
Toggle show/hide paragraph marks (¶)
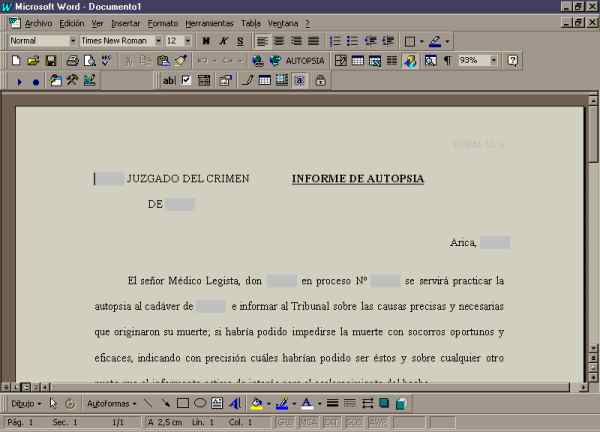click(x=446, y=61)
